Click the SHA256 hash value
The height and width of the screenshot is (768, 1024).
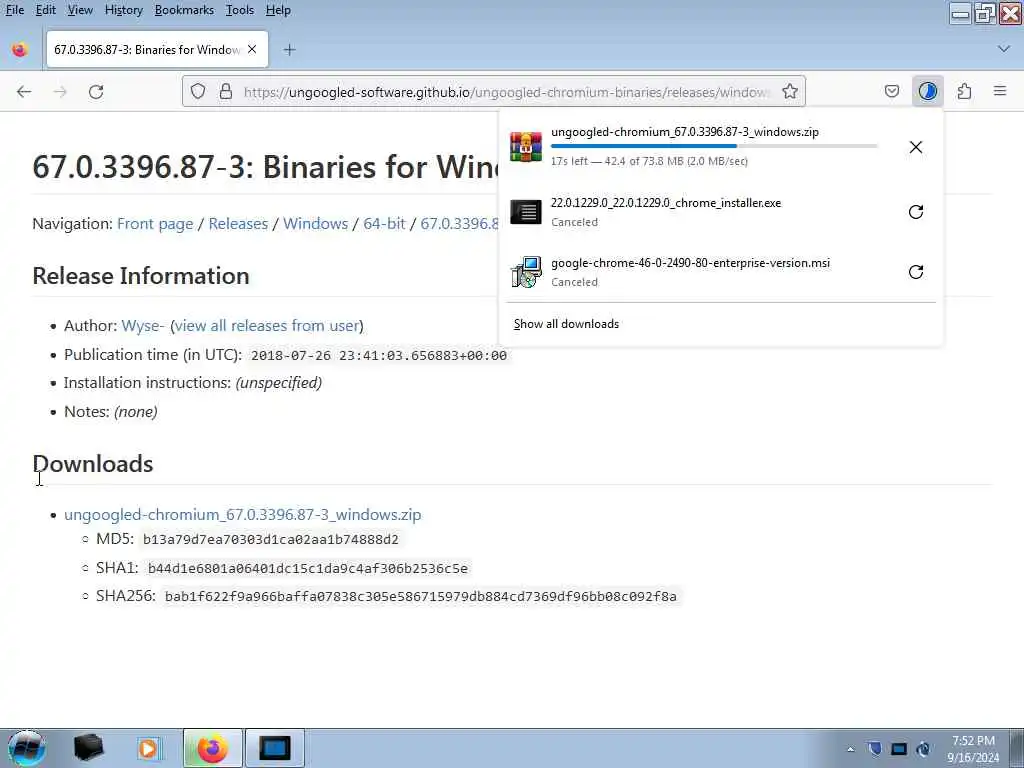coord(421,597)
